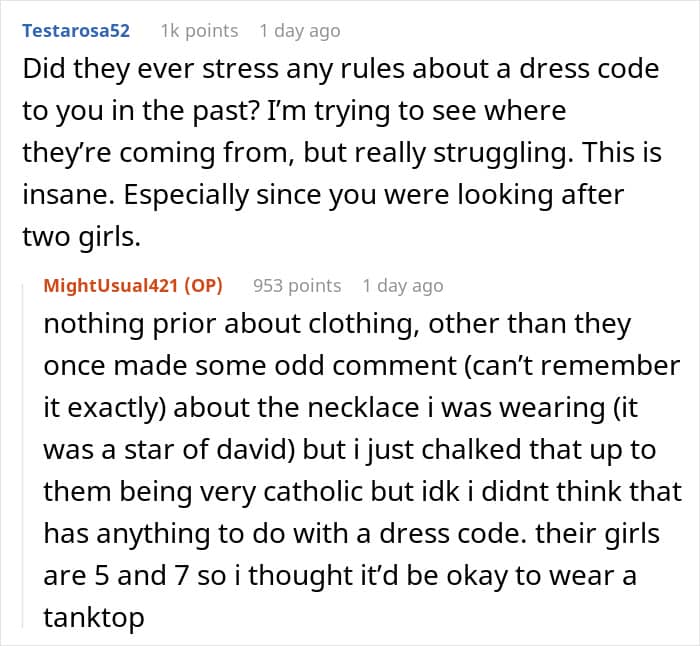Click the phrase 'really struggling' in the comment

pos(464,153)
